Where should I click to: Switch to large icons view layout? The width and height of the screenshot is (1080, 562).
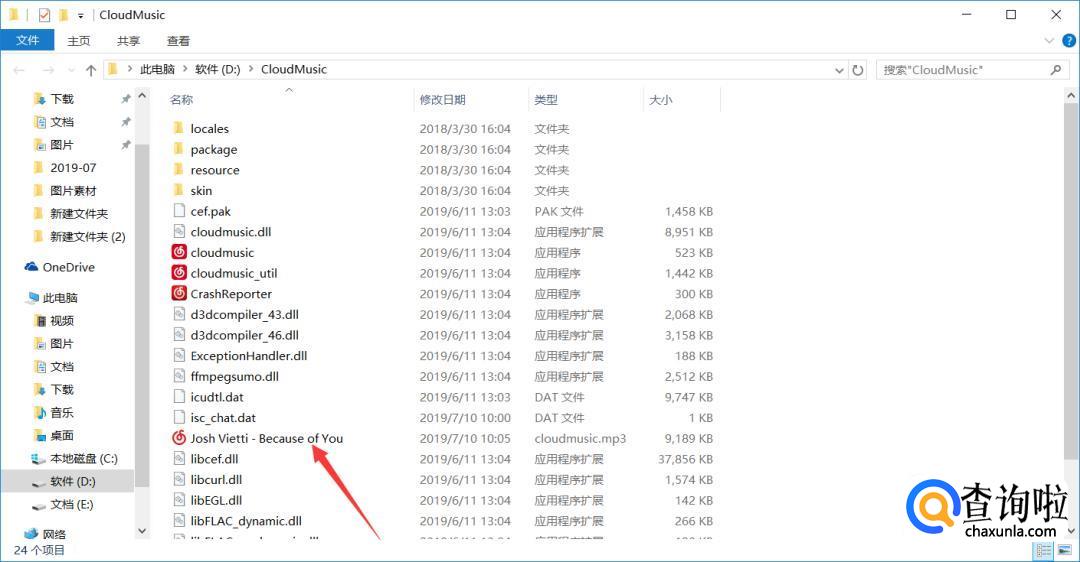[x=1065, y=550]
